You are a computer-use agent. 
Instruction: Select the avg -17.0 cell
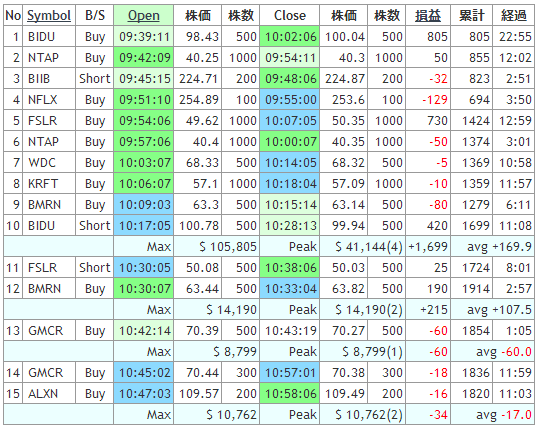492,415
